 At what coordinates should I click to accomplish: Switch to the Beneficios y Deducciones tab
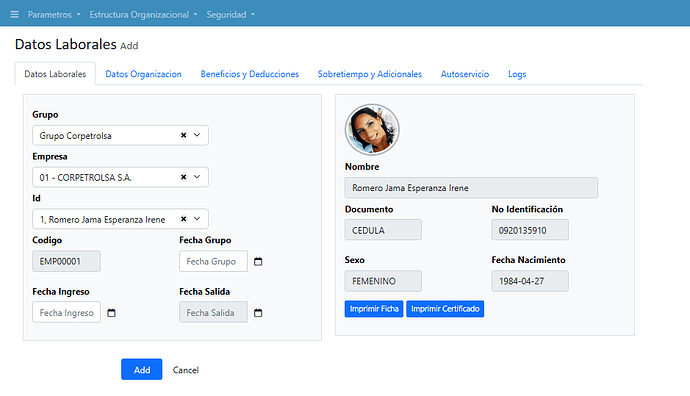pyautogui.click(x=250, y=74)
